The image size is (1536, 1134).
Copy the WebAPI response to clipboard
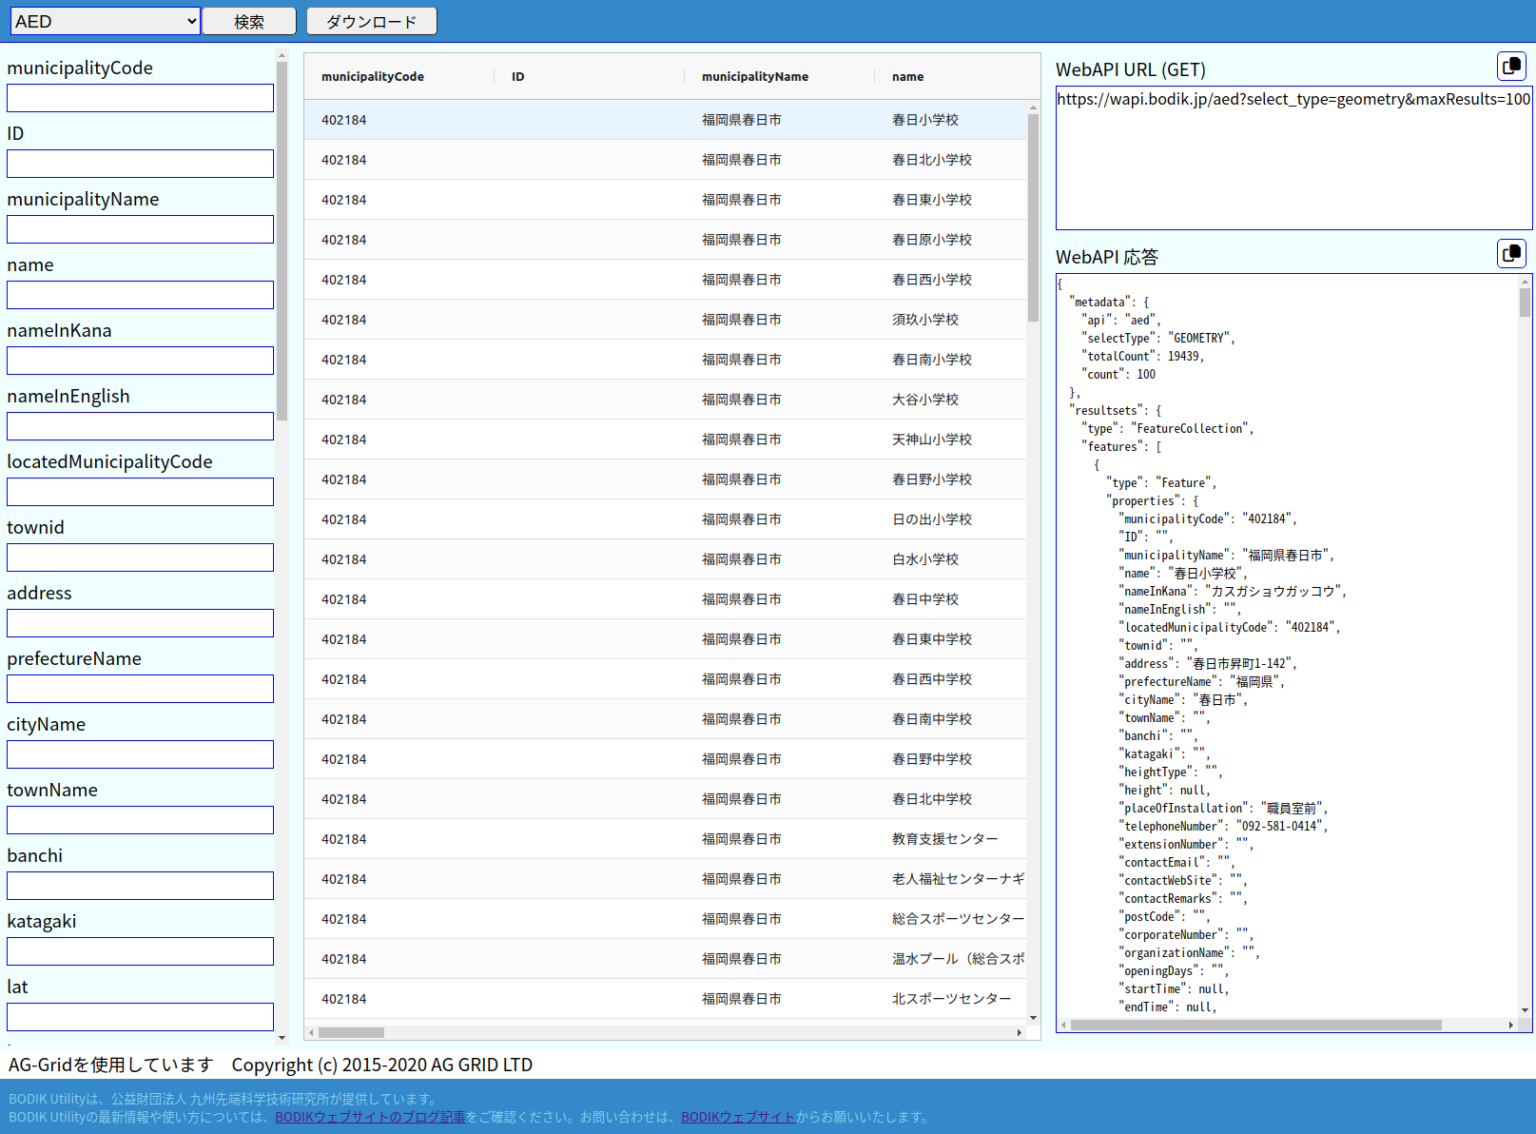click(x=1511, y=253)
